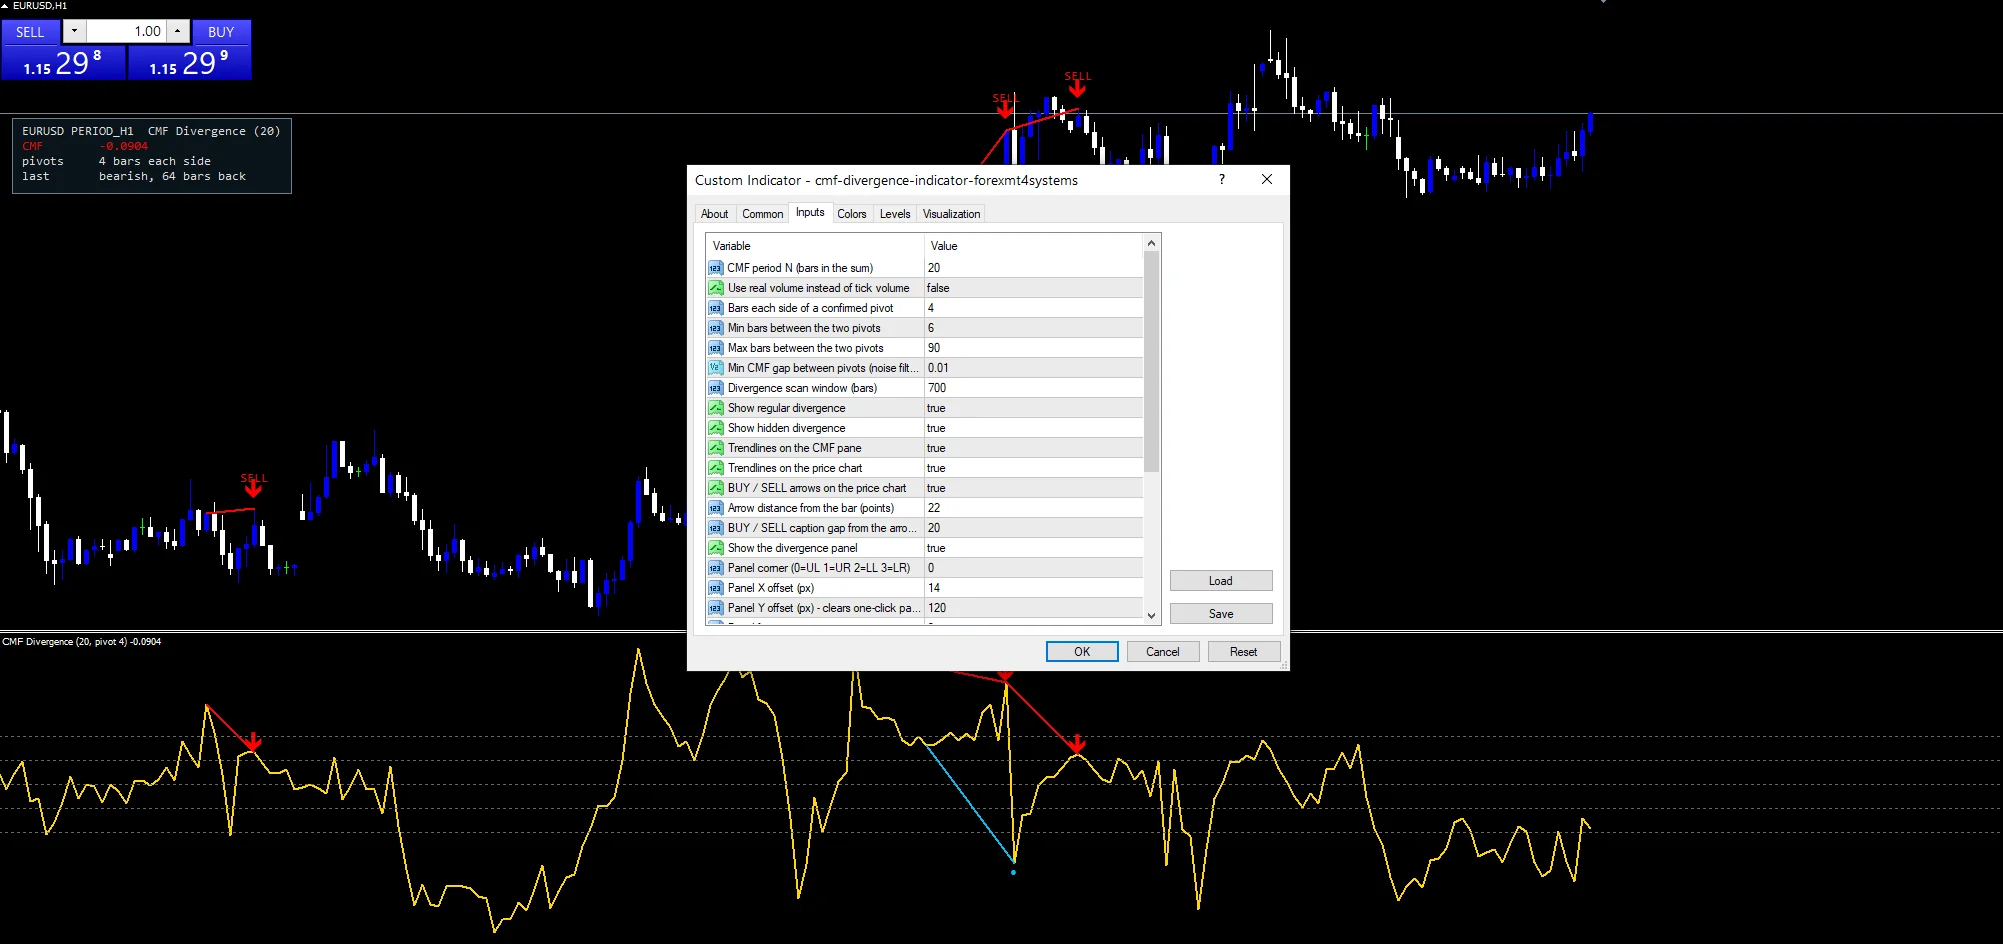
Task: Click the help question mark in dialog title
Action: (x=1221, y=179)
